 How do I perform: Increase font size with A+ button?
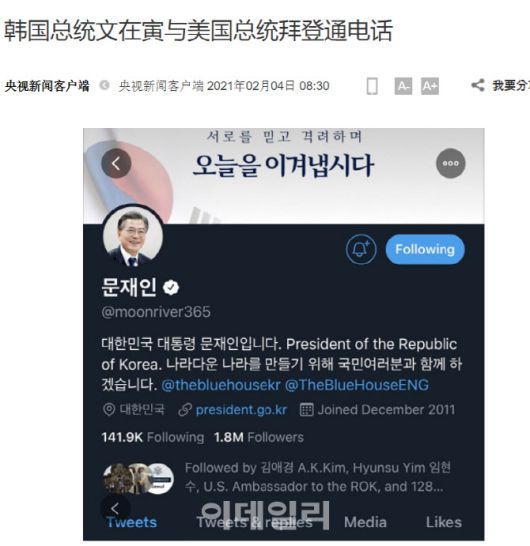(430, 86)
